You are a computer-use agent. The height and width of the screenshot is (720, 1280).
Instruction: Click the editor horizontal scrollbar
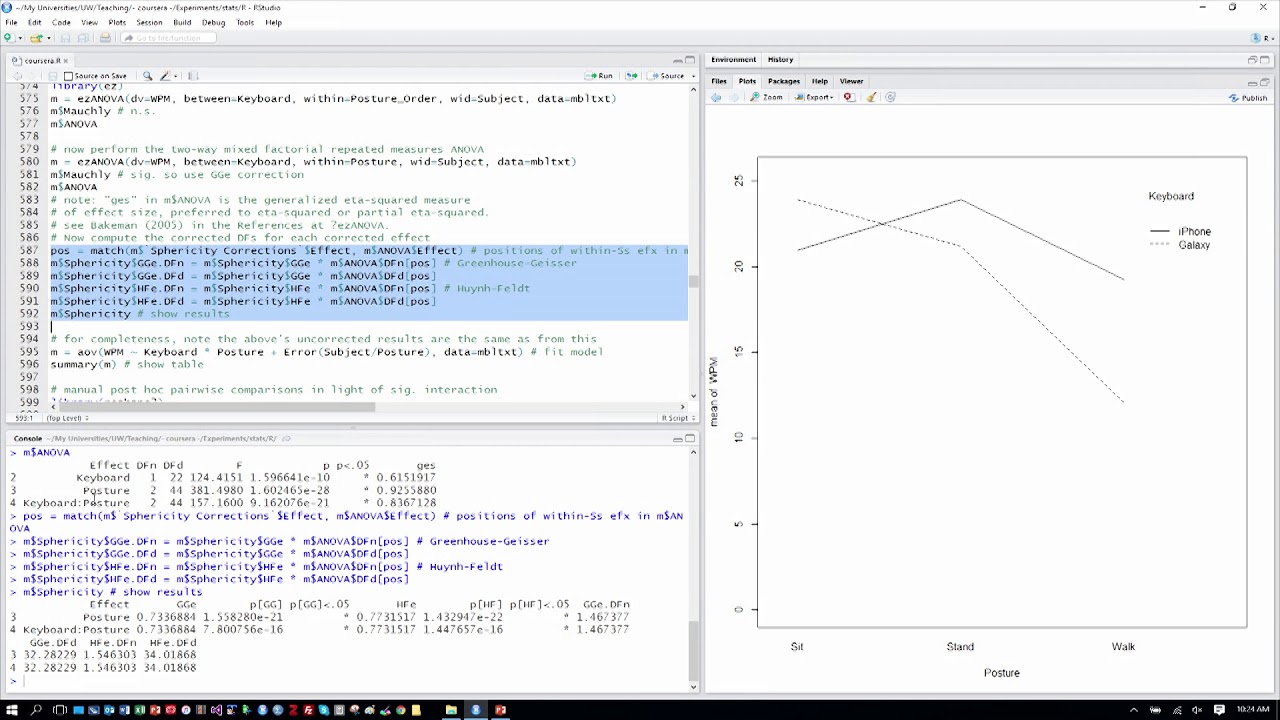click(x=368, y=407)
